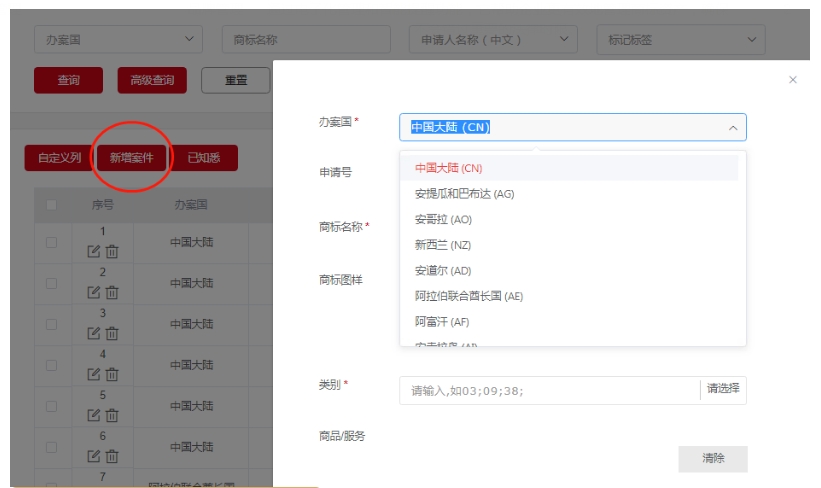Toggle the select-all checkbox in table header
The height and width of the screenshot is (488, 821).
[52, 205]
